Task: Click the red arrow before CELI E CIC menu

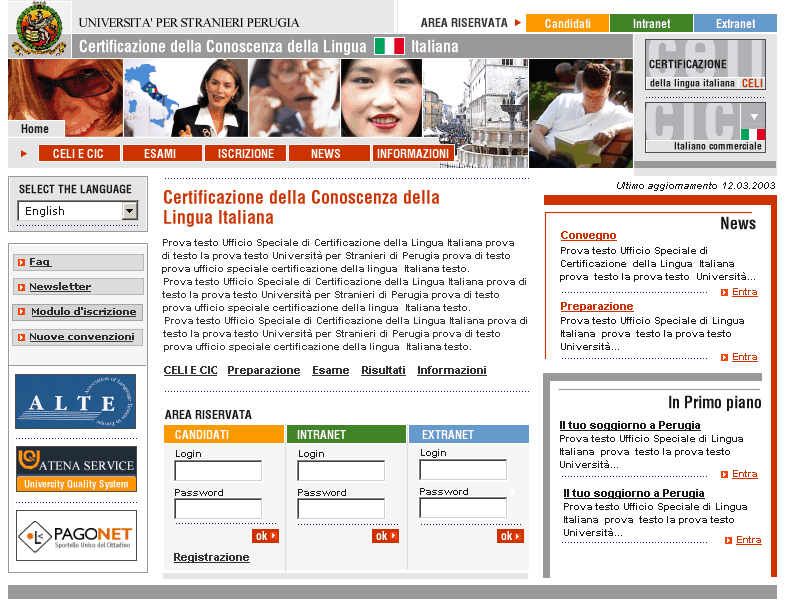Action: point(24,154)
